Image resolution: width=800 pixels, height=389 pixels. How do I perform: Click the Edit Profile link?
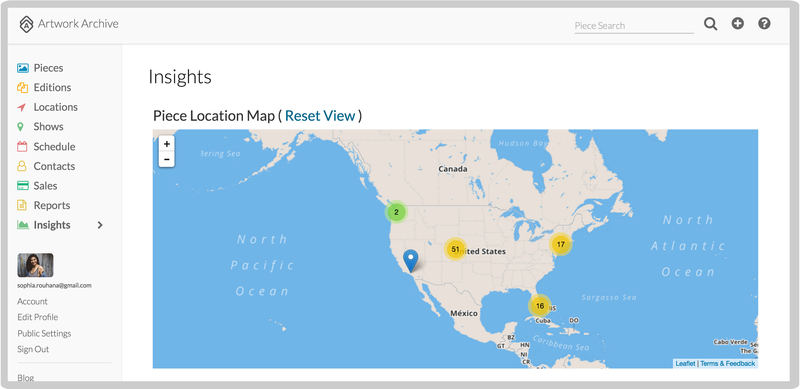(38, 317)
